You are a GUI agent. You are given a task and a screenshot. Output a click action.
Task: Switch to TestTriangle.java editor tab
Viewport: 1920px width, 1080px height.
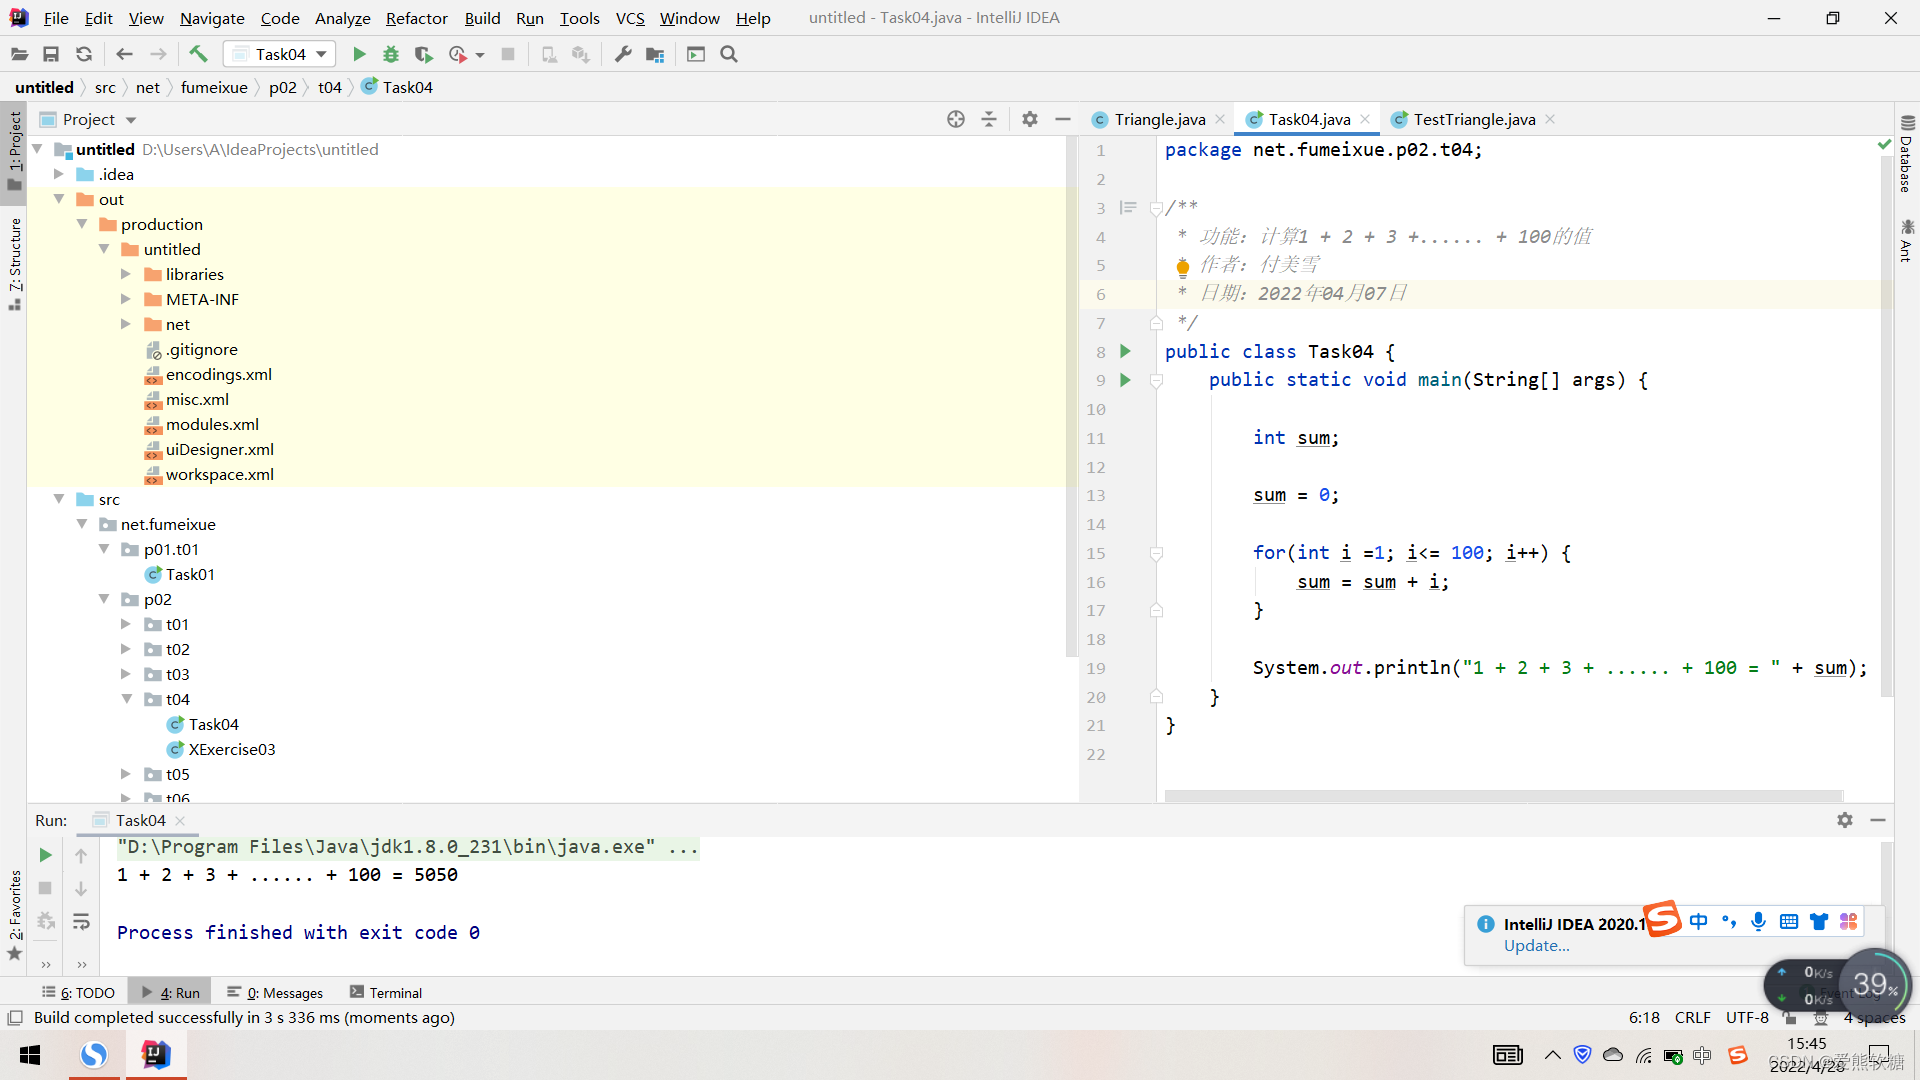click(1474, 119)
